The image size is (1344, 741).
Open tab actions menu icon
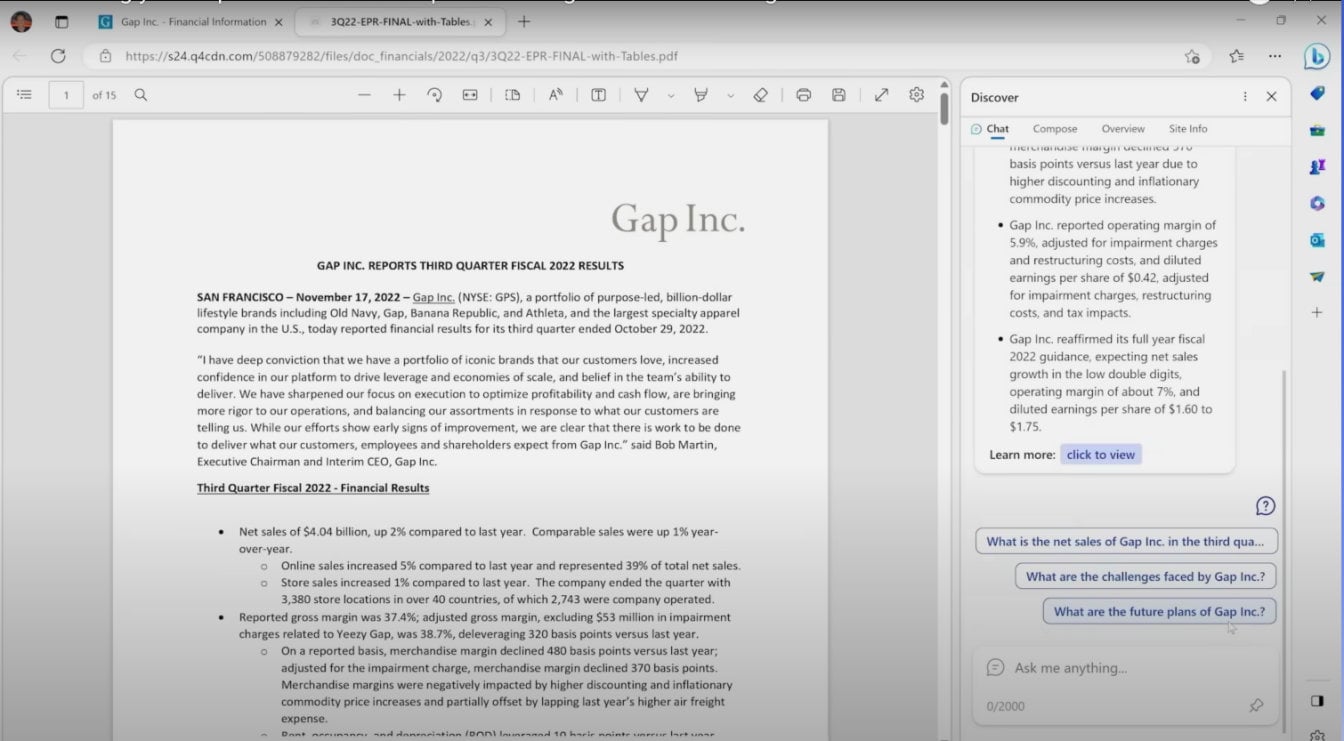(x=61, y=22)
